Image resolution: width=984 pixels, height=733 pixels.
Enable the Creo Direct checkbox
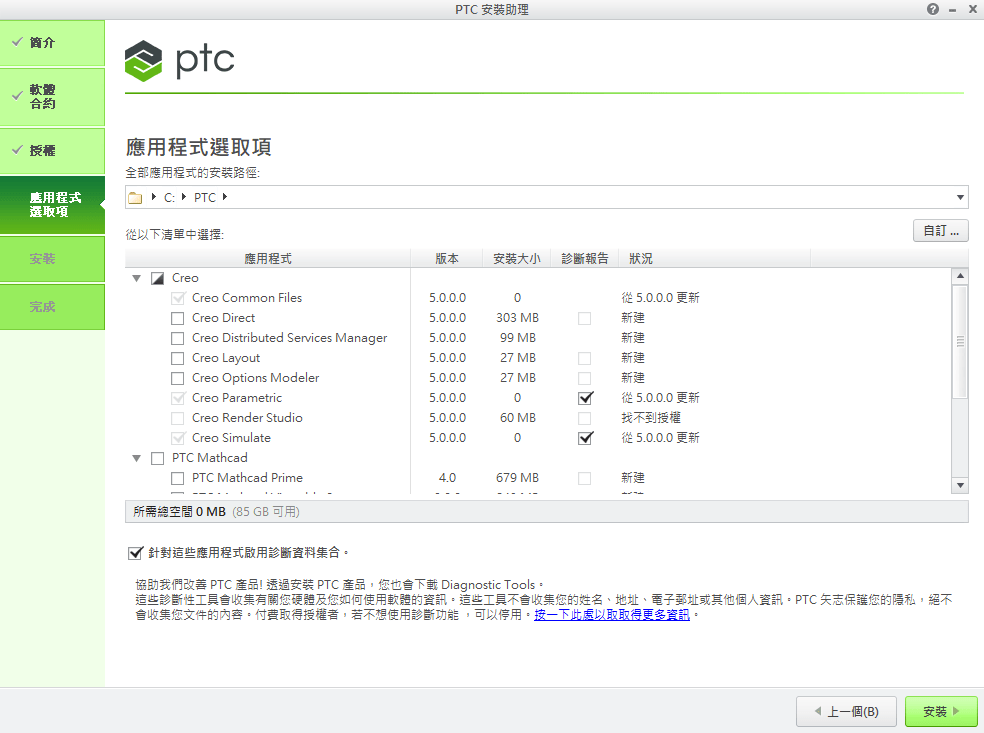click(177, 318)
